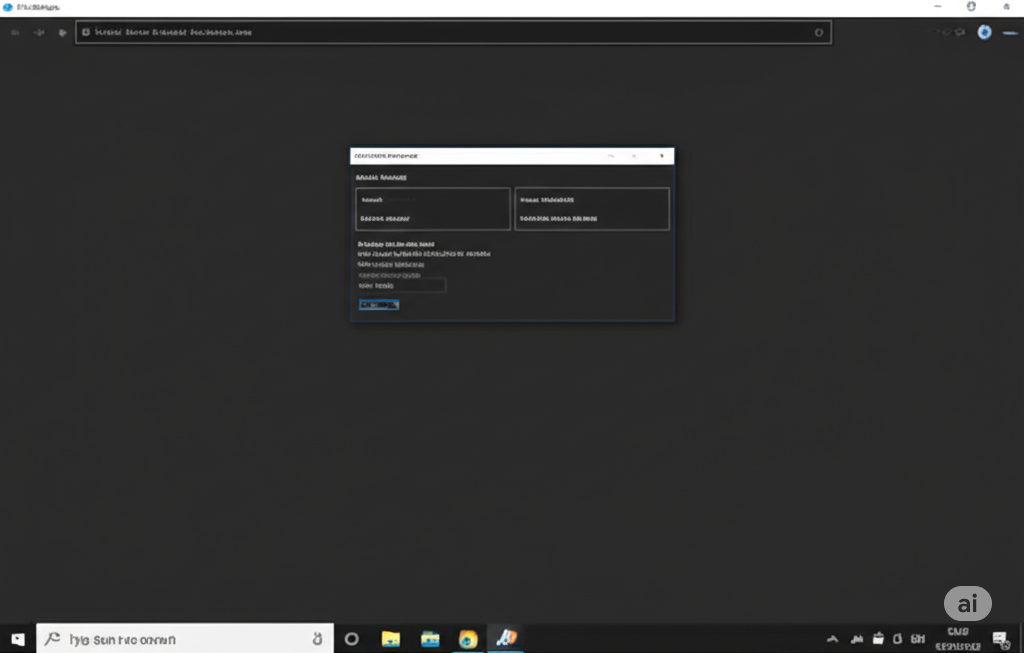This screenshot has height=653, width=1024.
Task: Select the right option card in the dialog
Action: (592, 209)
